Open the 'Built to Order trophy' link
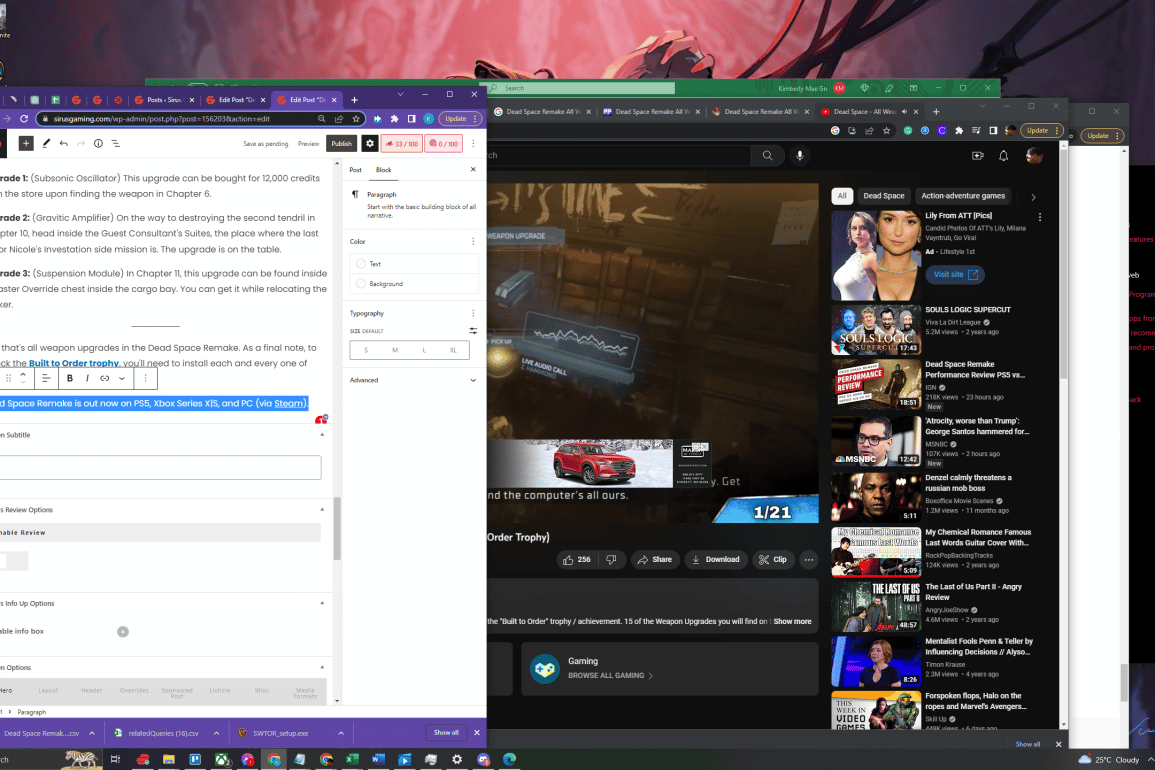 coord(74,363)
